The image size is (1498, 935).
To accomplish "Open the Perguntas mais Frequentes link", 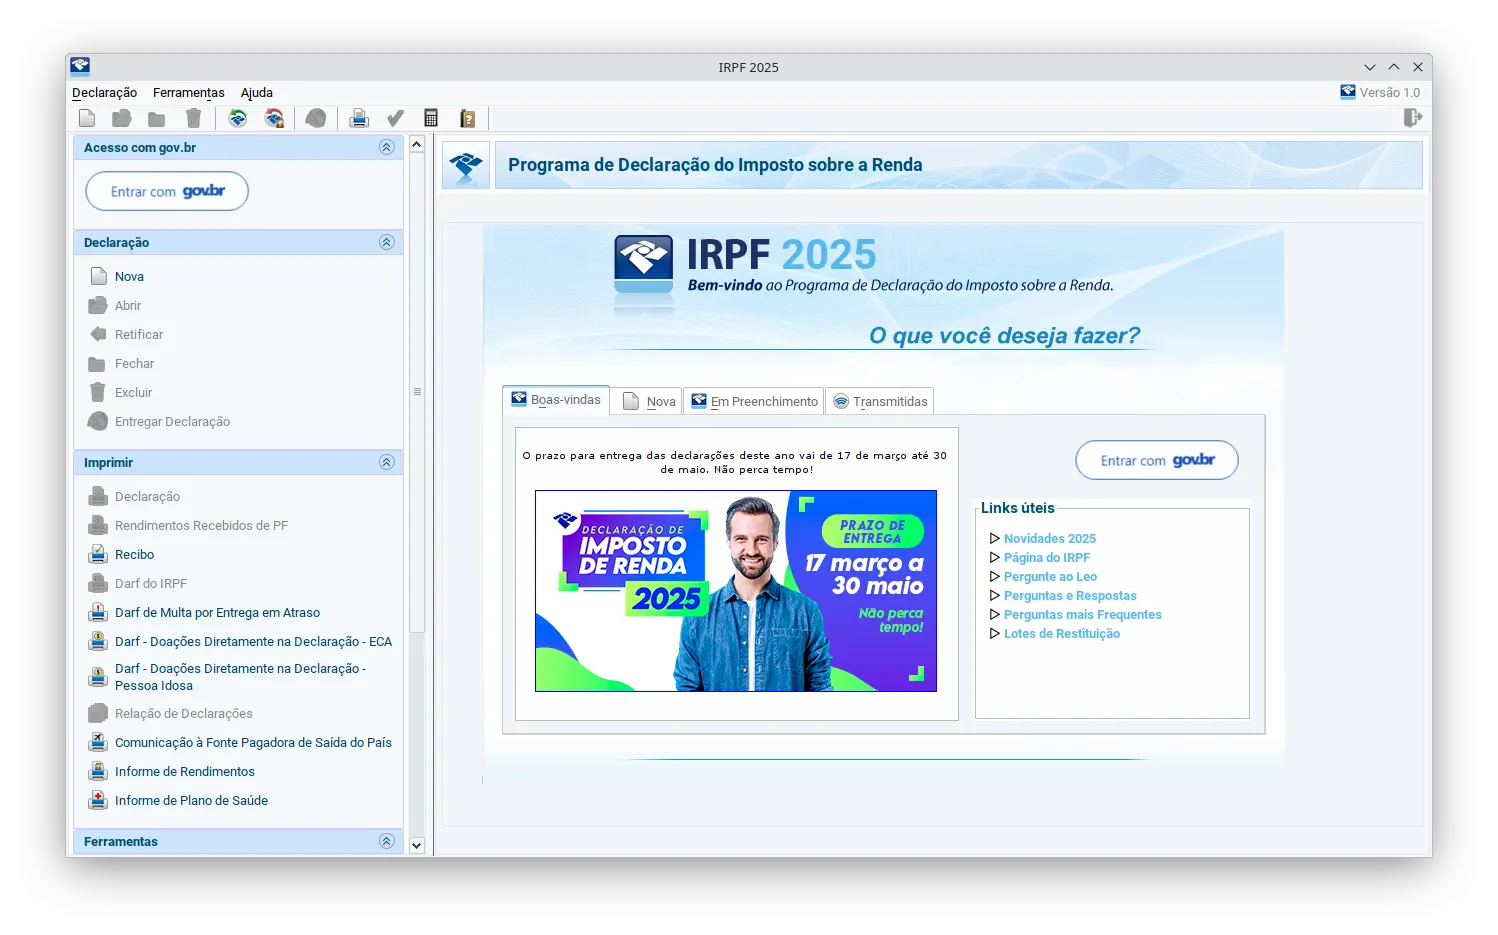I will pos(1082,614).
